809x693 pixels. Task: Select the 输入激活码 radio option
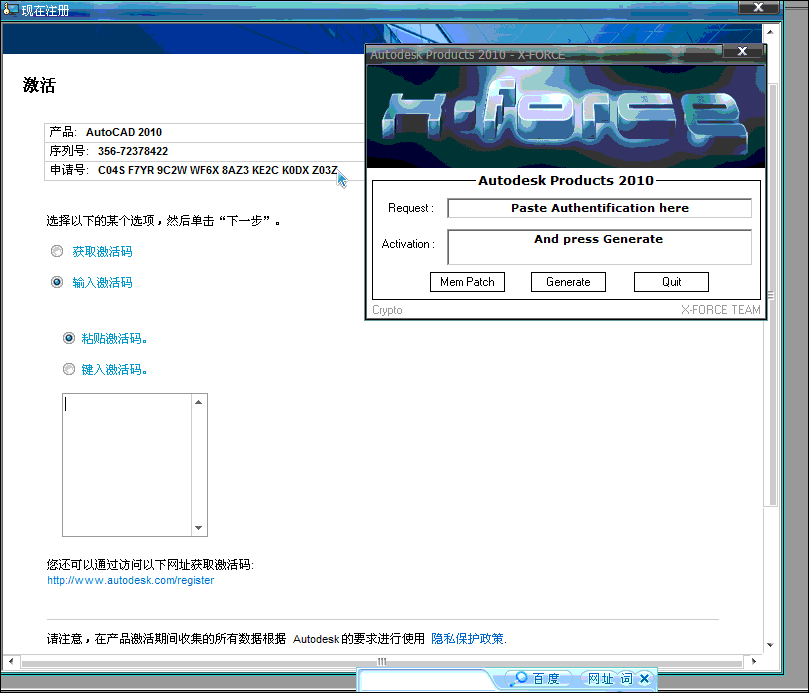[57, 282]
